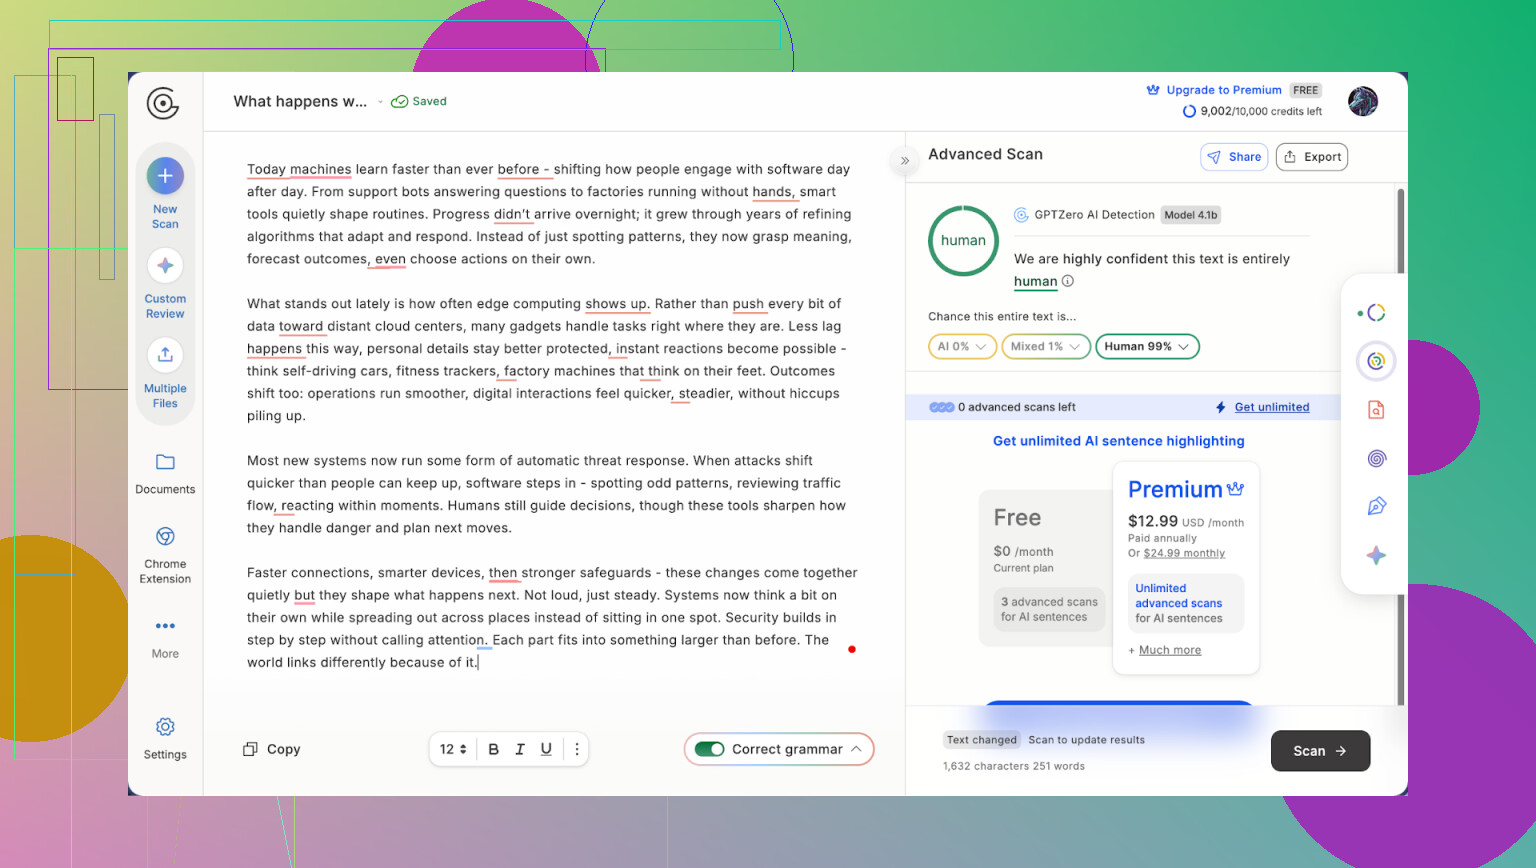Click the New Scan plus icon
This screenshot has height=868, width=1536.
(x=165, y=176)
